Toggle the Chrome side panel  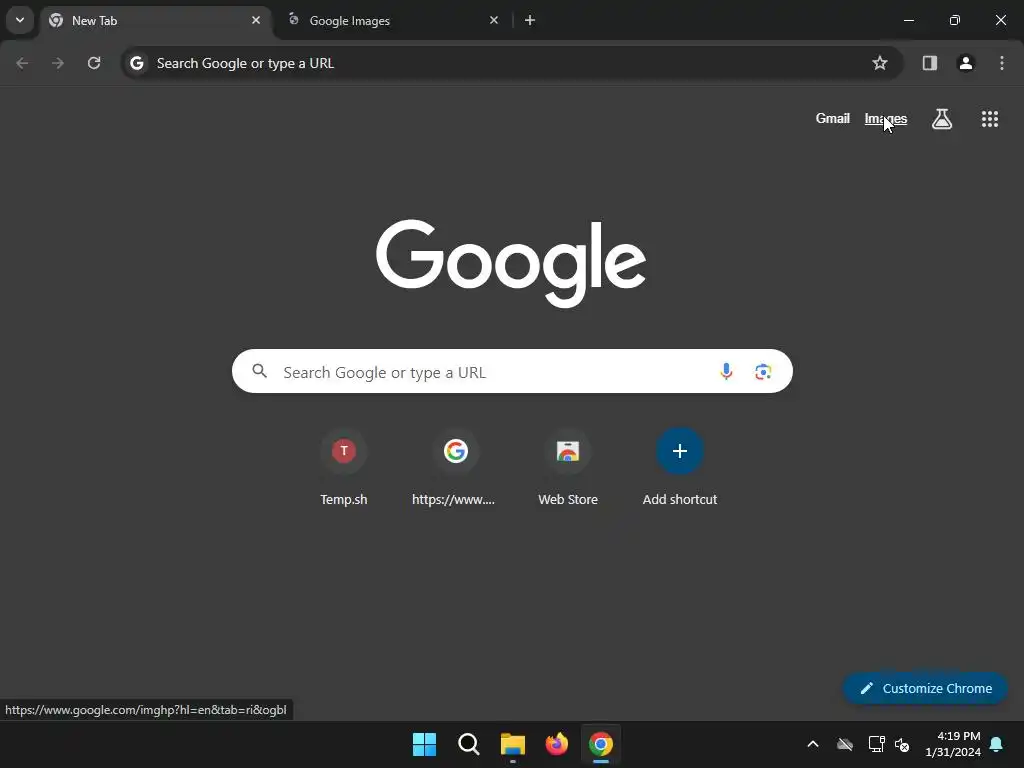click(929, 63)
